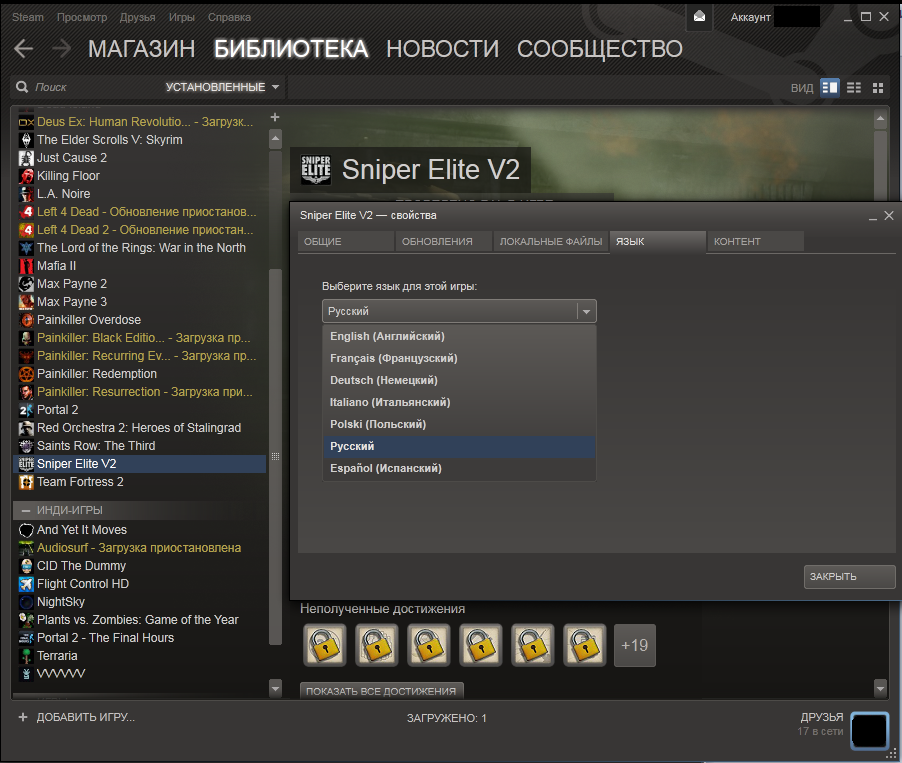902x763 pixels.
Task: Click the game details pane scrollbar down arrow
Action: pyautogui.click(x=880, y=688)
